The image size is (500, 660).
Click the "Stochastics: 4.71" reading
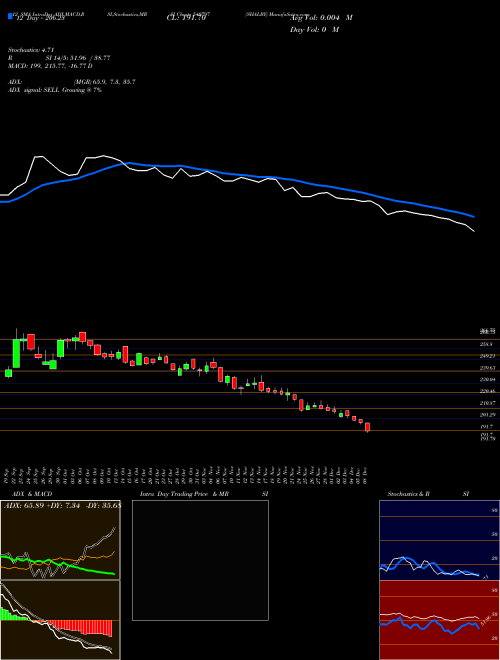click(x=31, y=50)
